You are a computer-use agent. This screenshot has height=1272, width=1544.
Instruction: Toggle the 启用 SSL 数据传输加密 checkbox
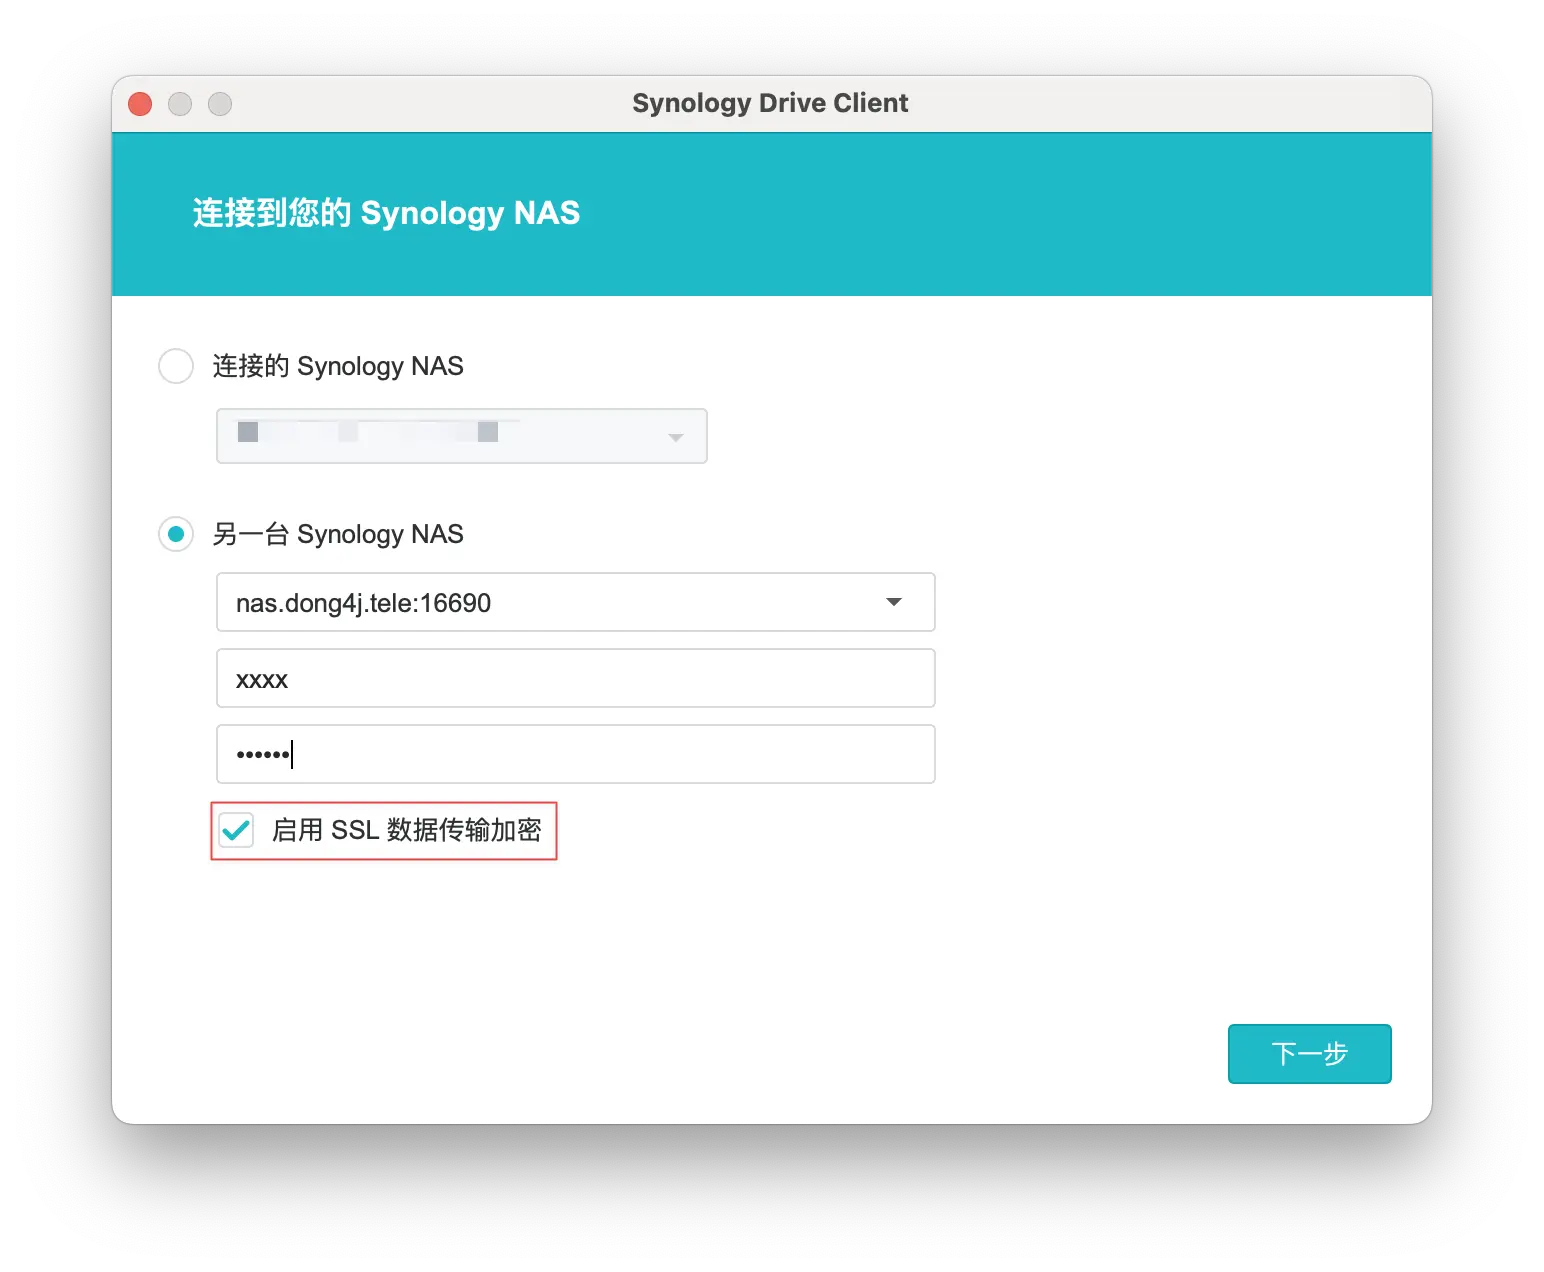[237, 830]
